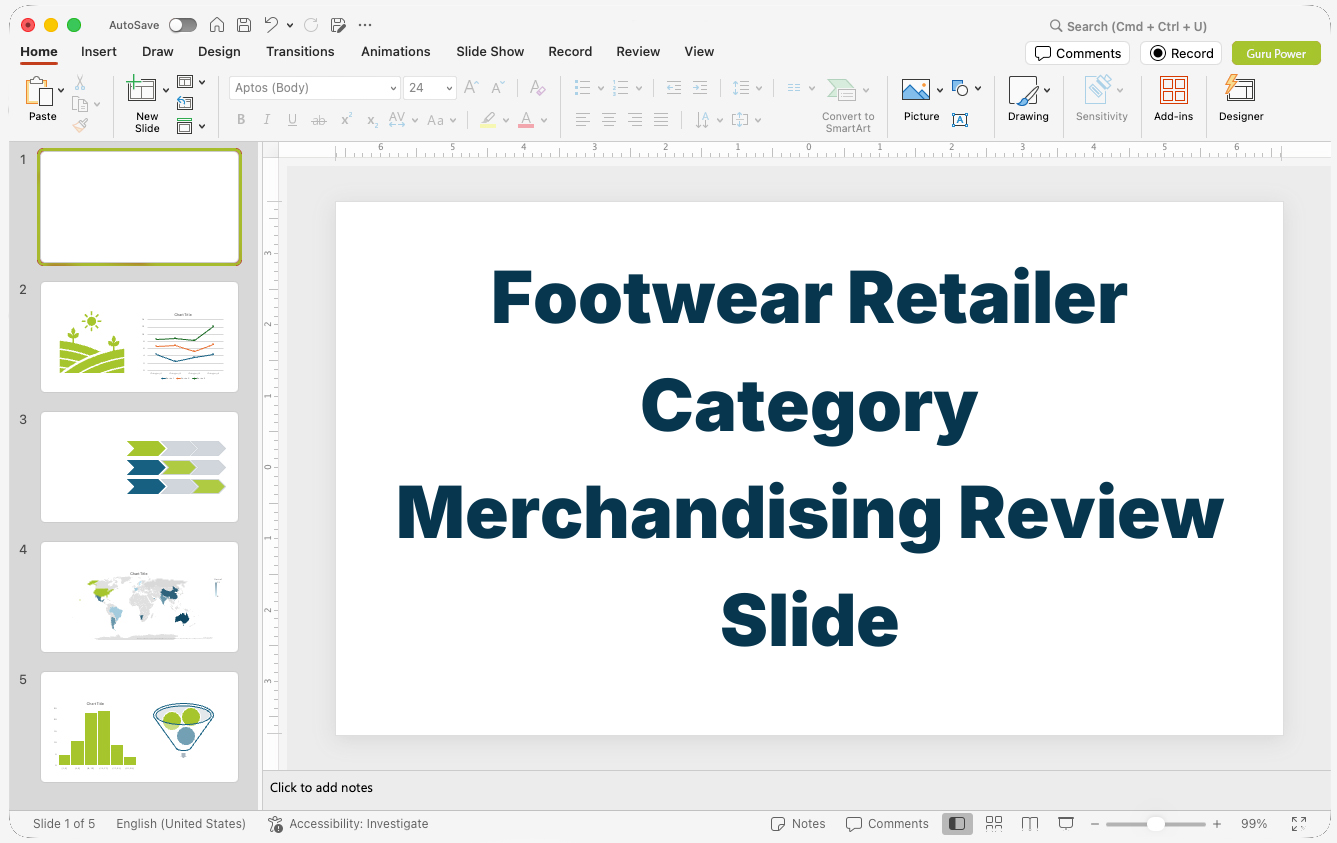Click the zoom slider handle
This screenshot has width=1337, height=843.
1155,824
